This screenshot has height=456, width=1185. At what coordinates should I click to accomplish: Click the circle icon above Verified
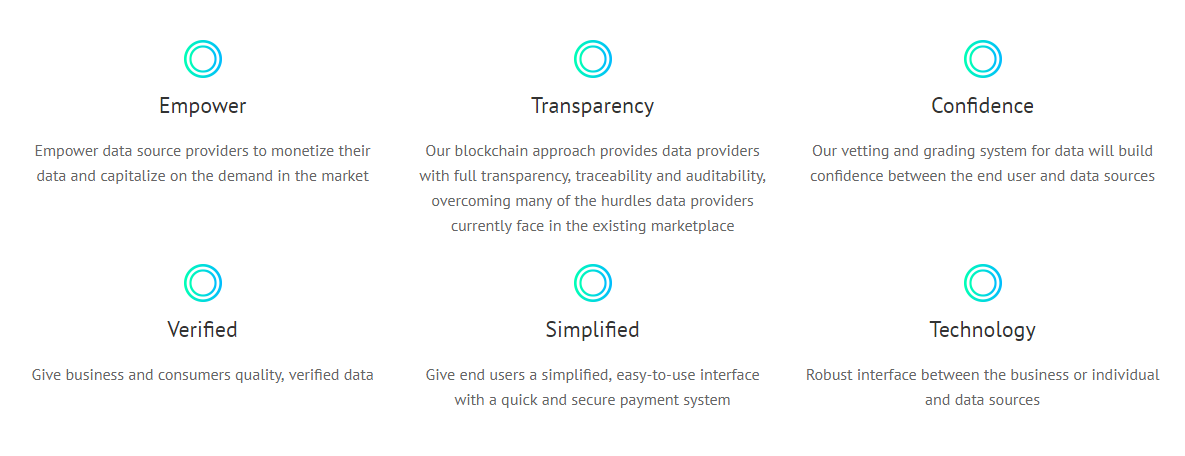pyautogui.click(x=203, y=283)
